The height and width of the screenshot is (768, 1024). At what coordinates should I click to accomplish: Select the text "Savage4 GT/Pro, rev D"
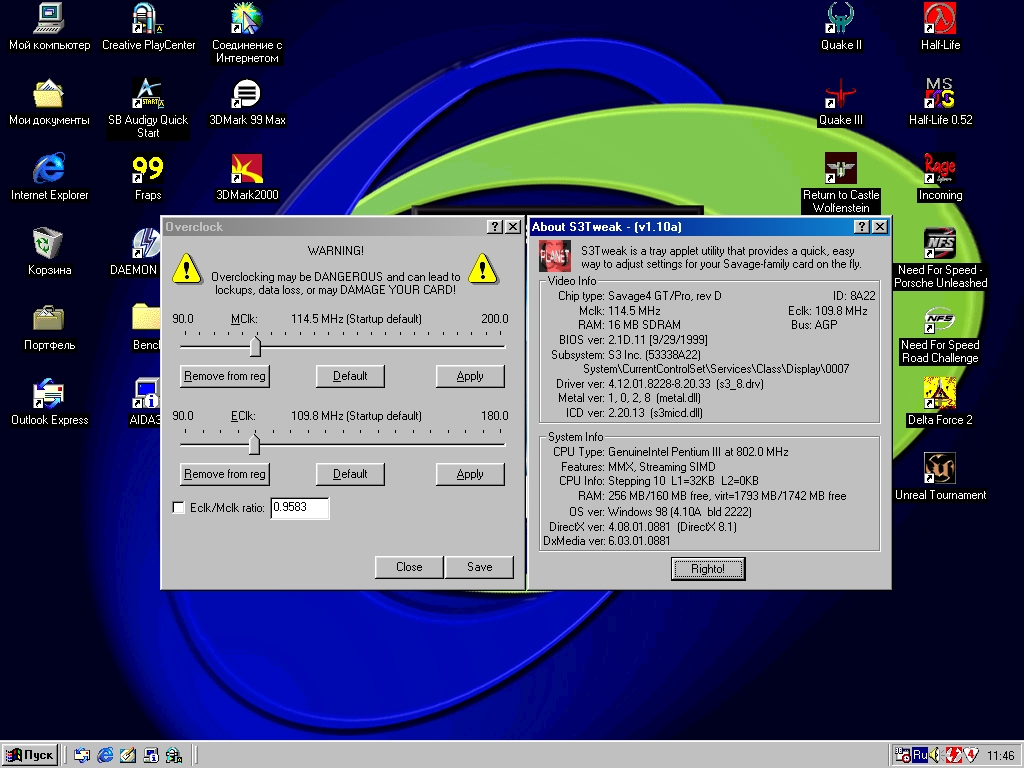[x=665, y=296]
